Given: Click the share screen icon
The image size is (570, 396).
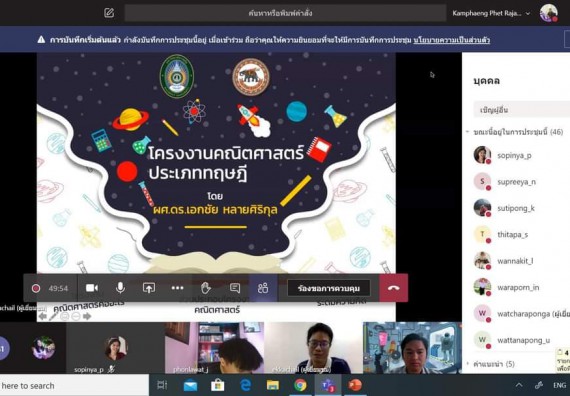Looking at the screenshot, I should (x=149, y=288).
